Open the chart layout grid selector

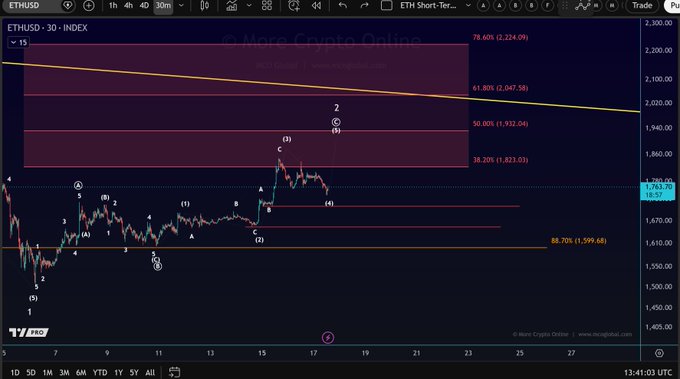click(386, 6)
